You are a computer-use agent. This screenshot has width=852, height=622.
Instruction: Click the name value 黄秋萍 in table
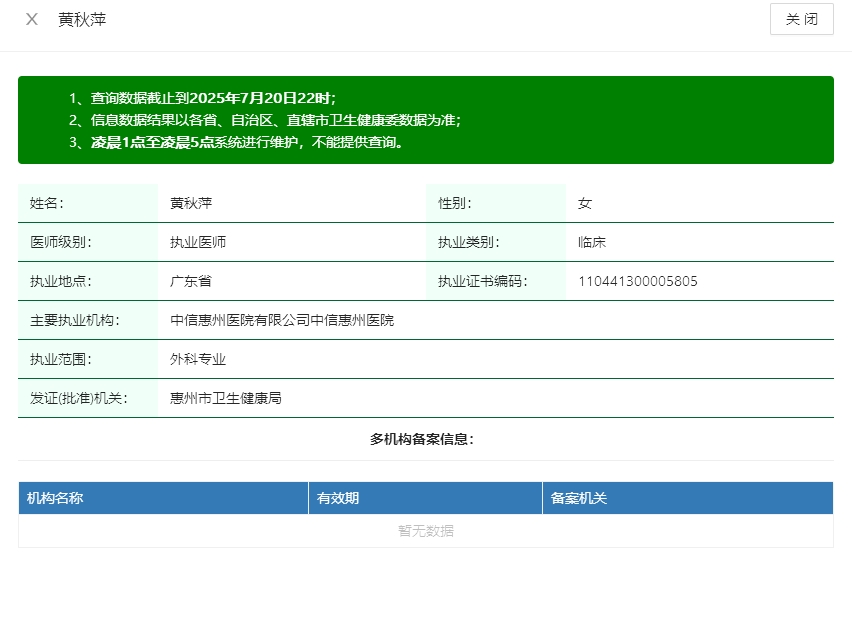191,203
